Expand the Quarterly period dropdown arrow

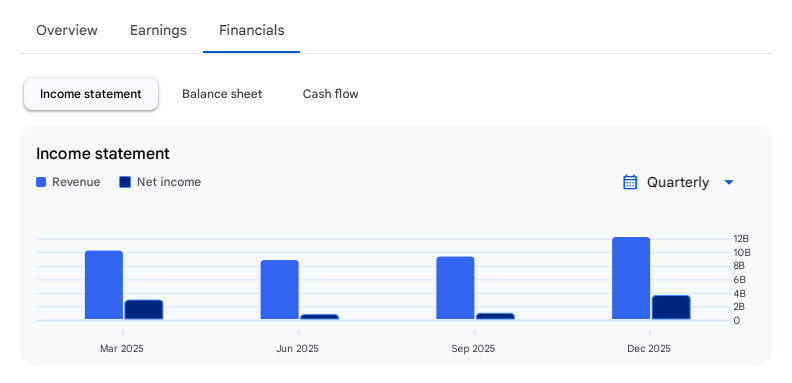(x=728, y=182)
